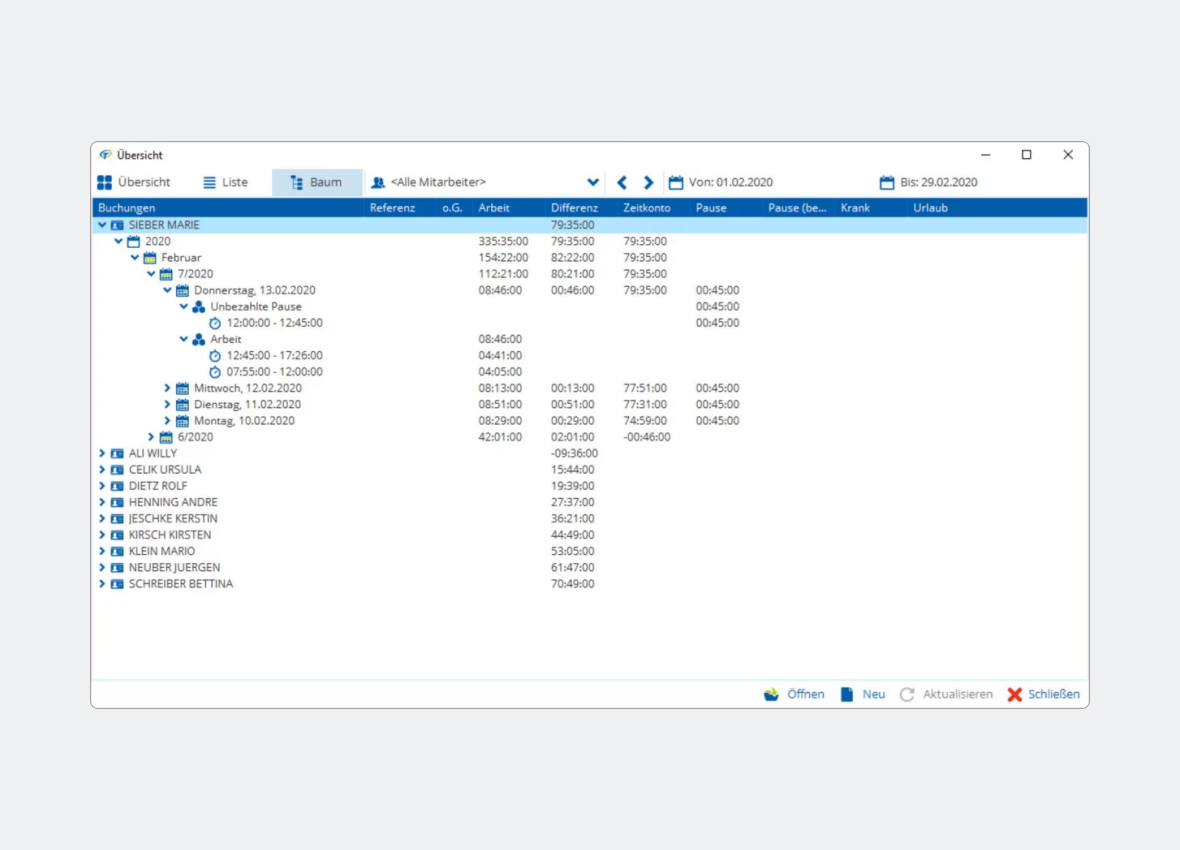Click the Unbezahlte Pause category icon
The height and width of the screenshot is (850, 1180).
pos(199,307)
